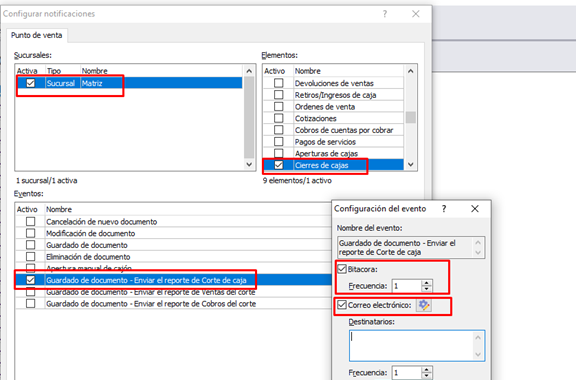
Task: Select the Punto de venta tab
Action: click(36, 35)
